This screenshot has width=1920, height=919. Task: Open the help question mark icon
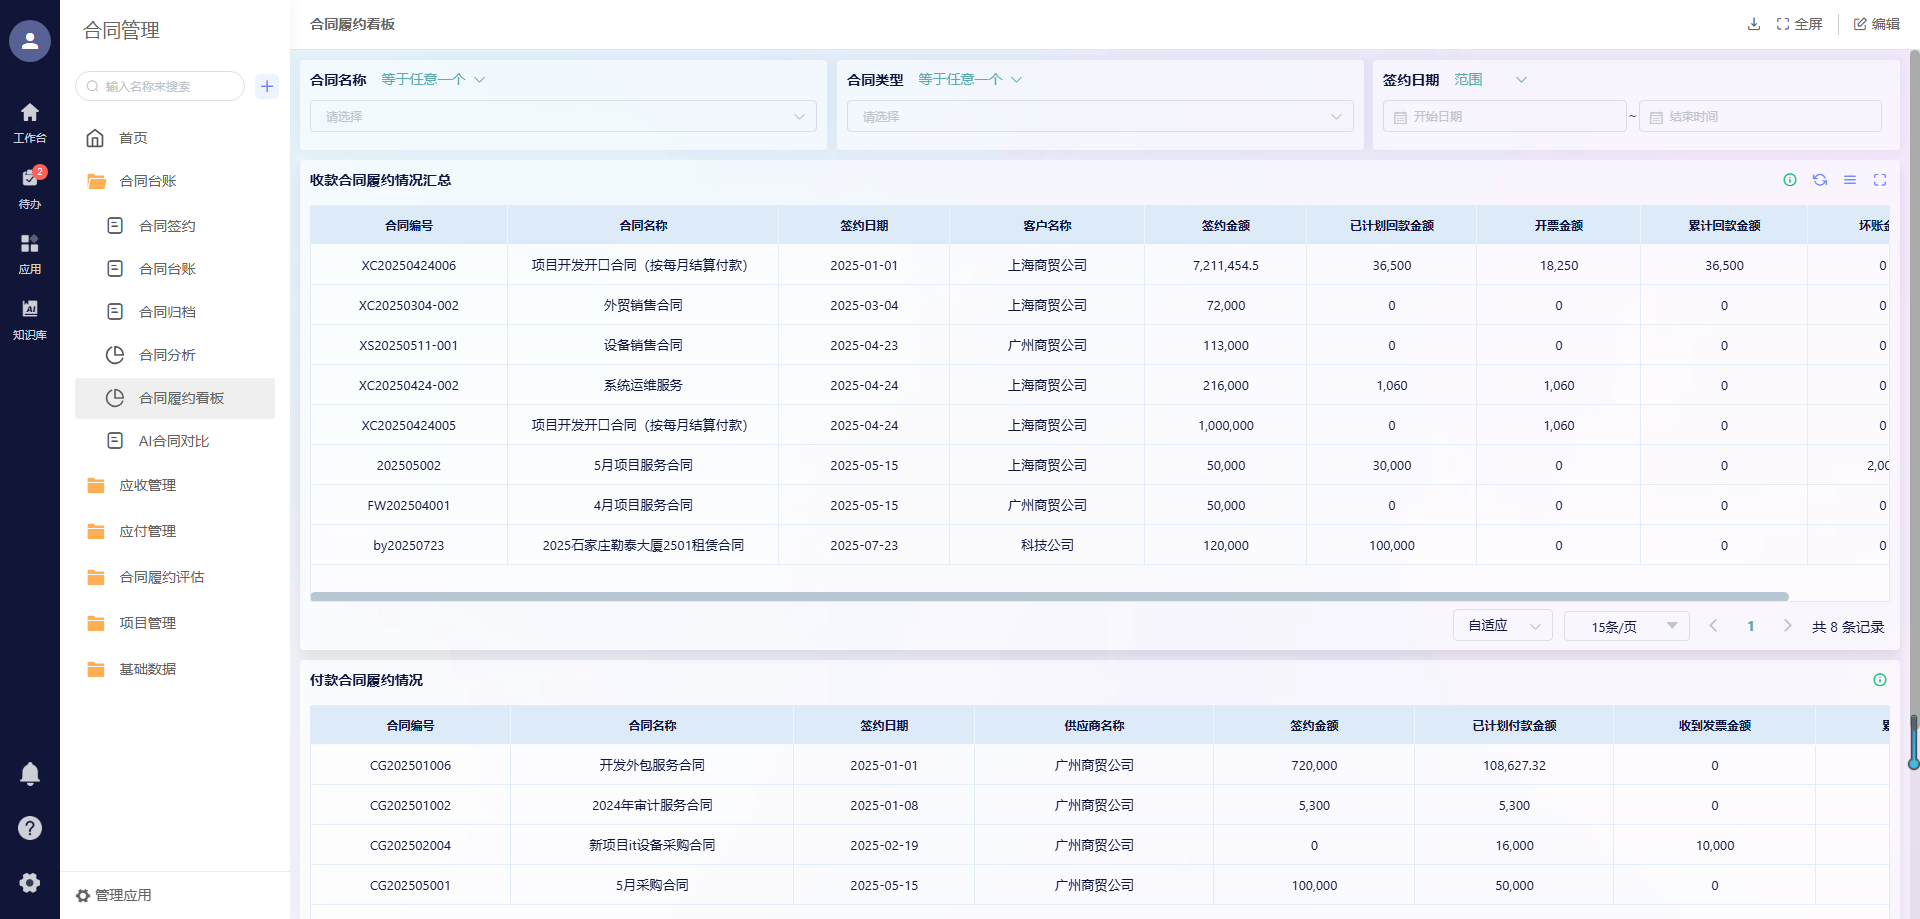pyautogui.click(x=30, y=828)
